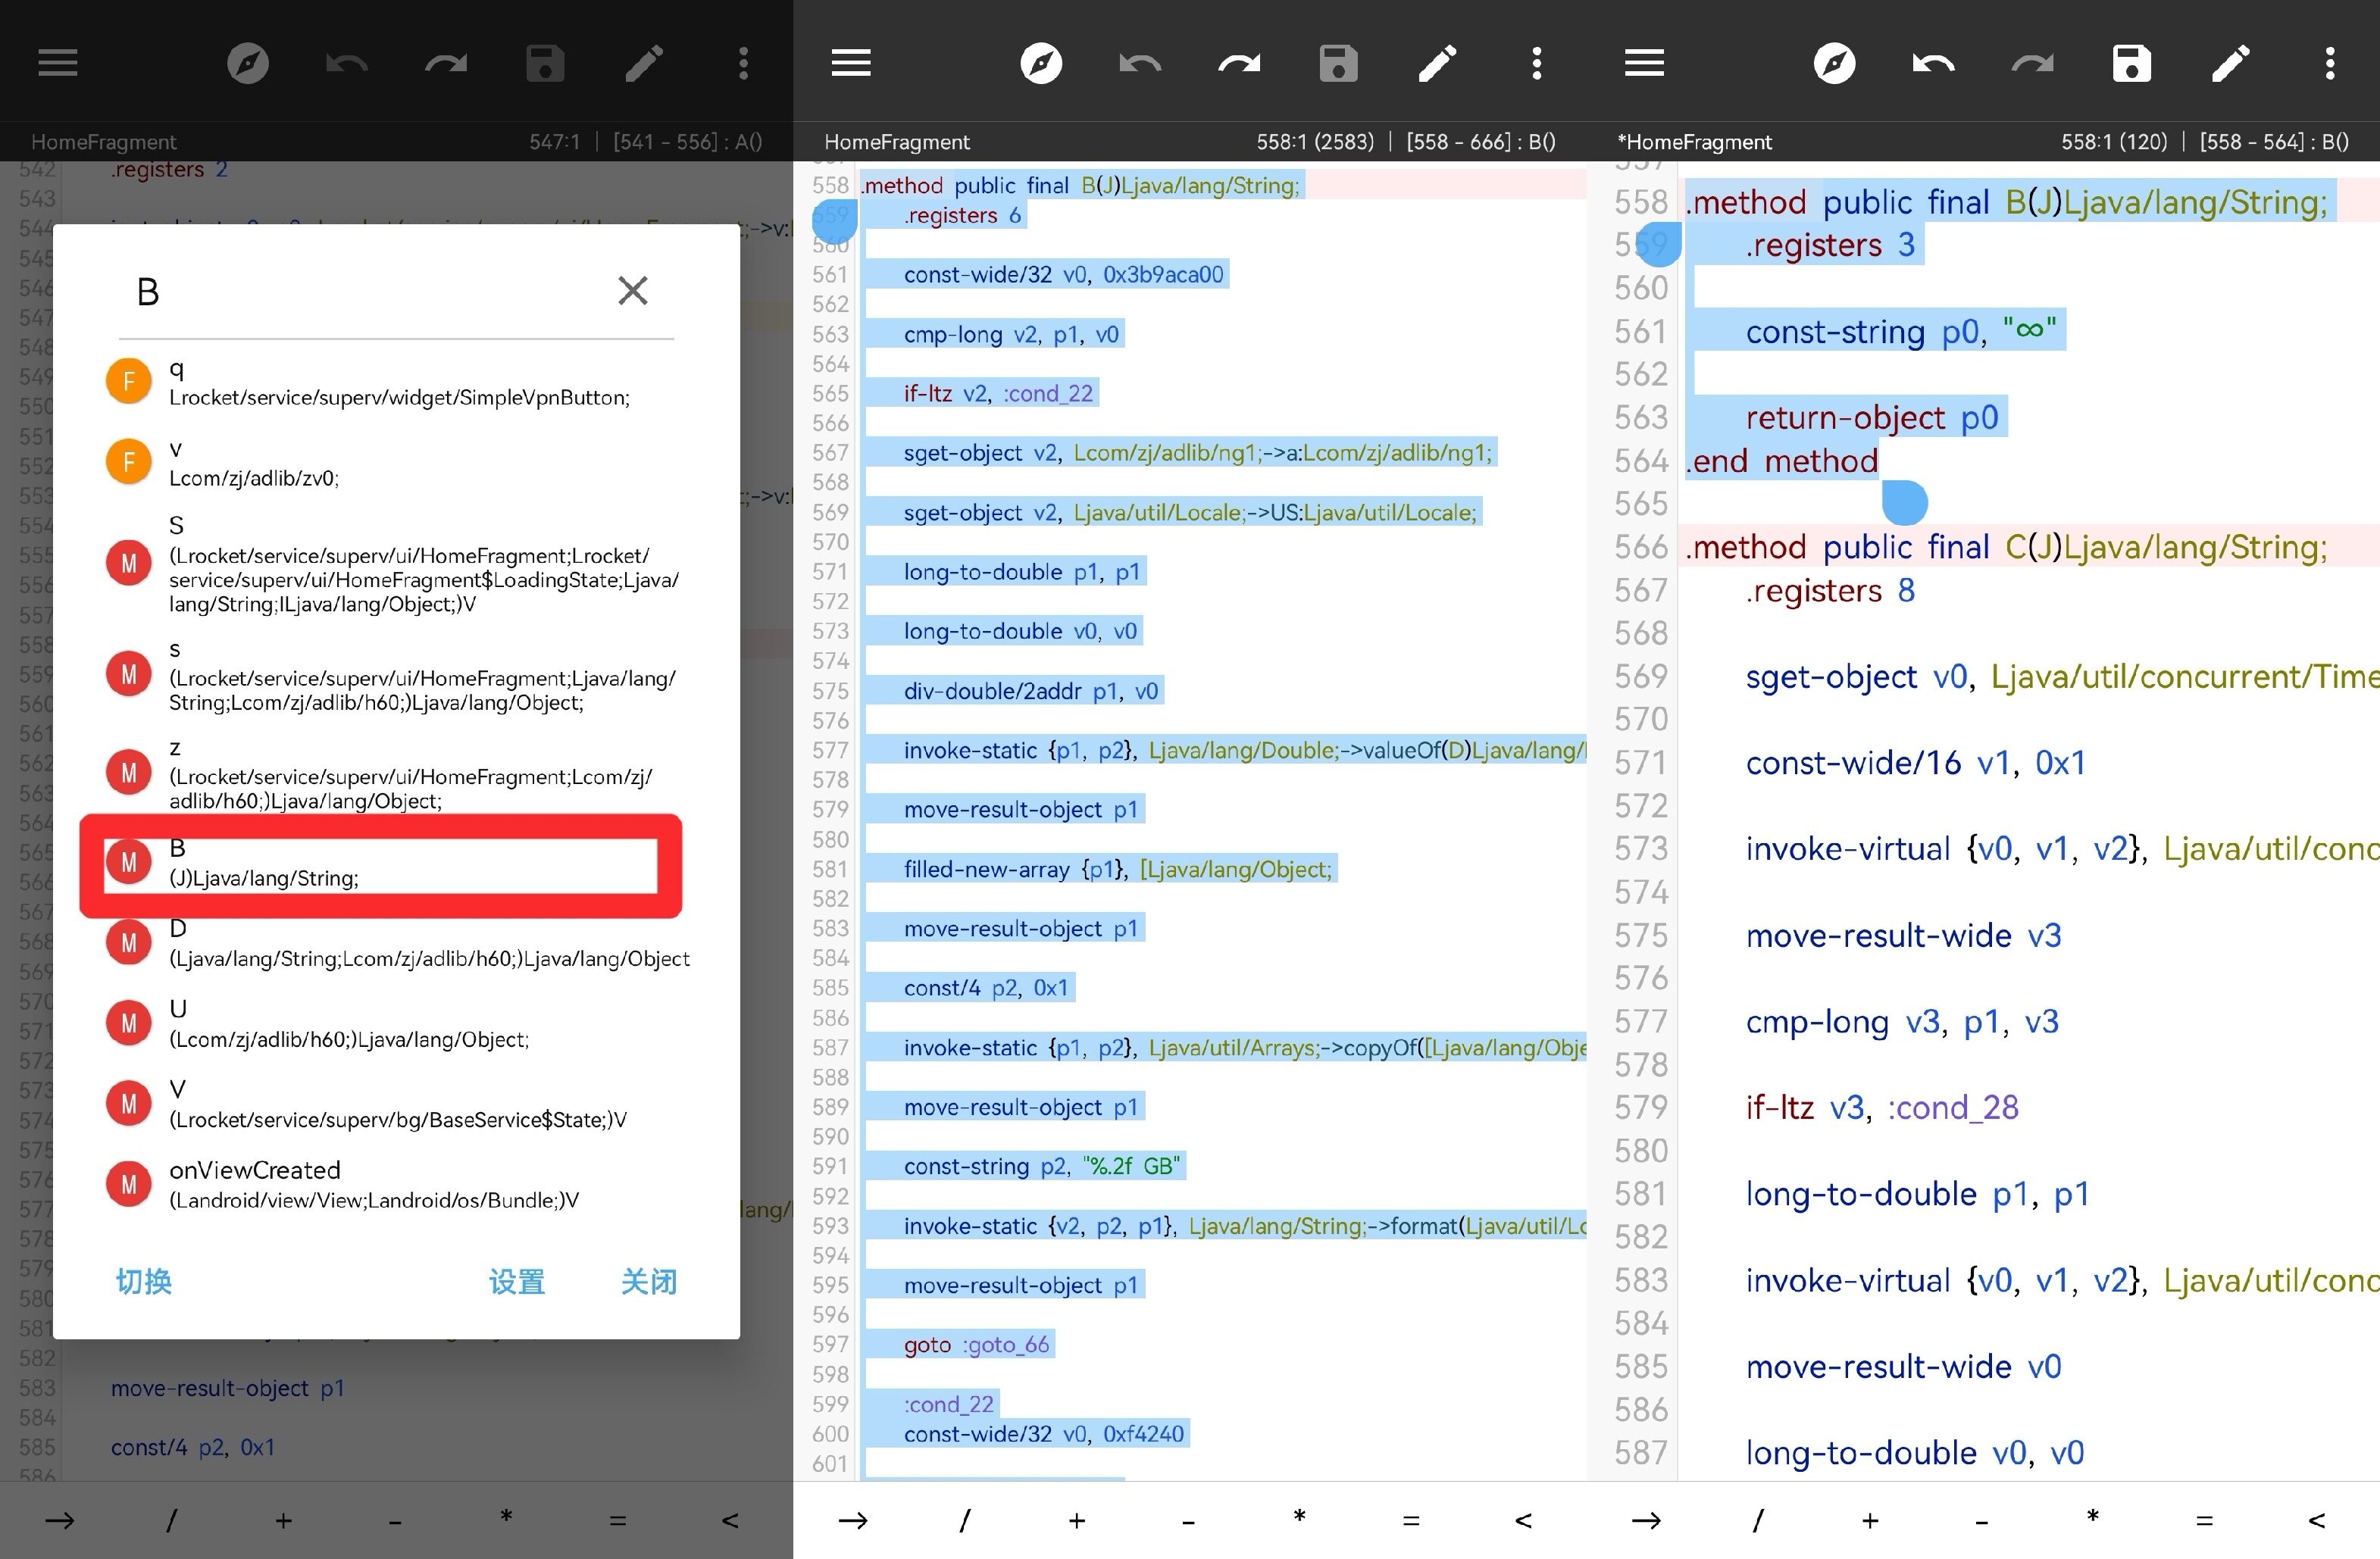Insert equals sign in middle pane key bar
The width and height of the screenshot is (2380, 1559).
tap(1411, 1521)
